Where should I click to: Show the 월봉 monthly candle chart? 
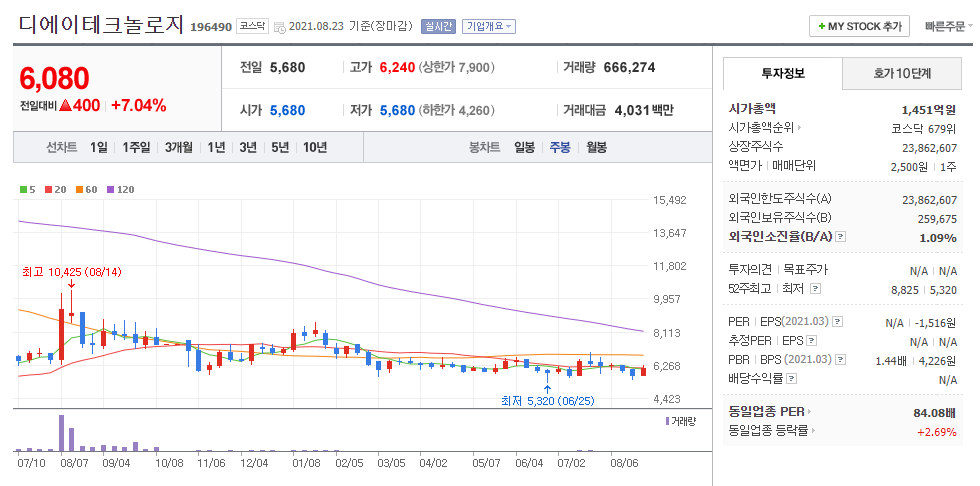[596, 147]
